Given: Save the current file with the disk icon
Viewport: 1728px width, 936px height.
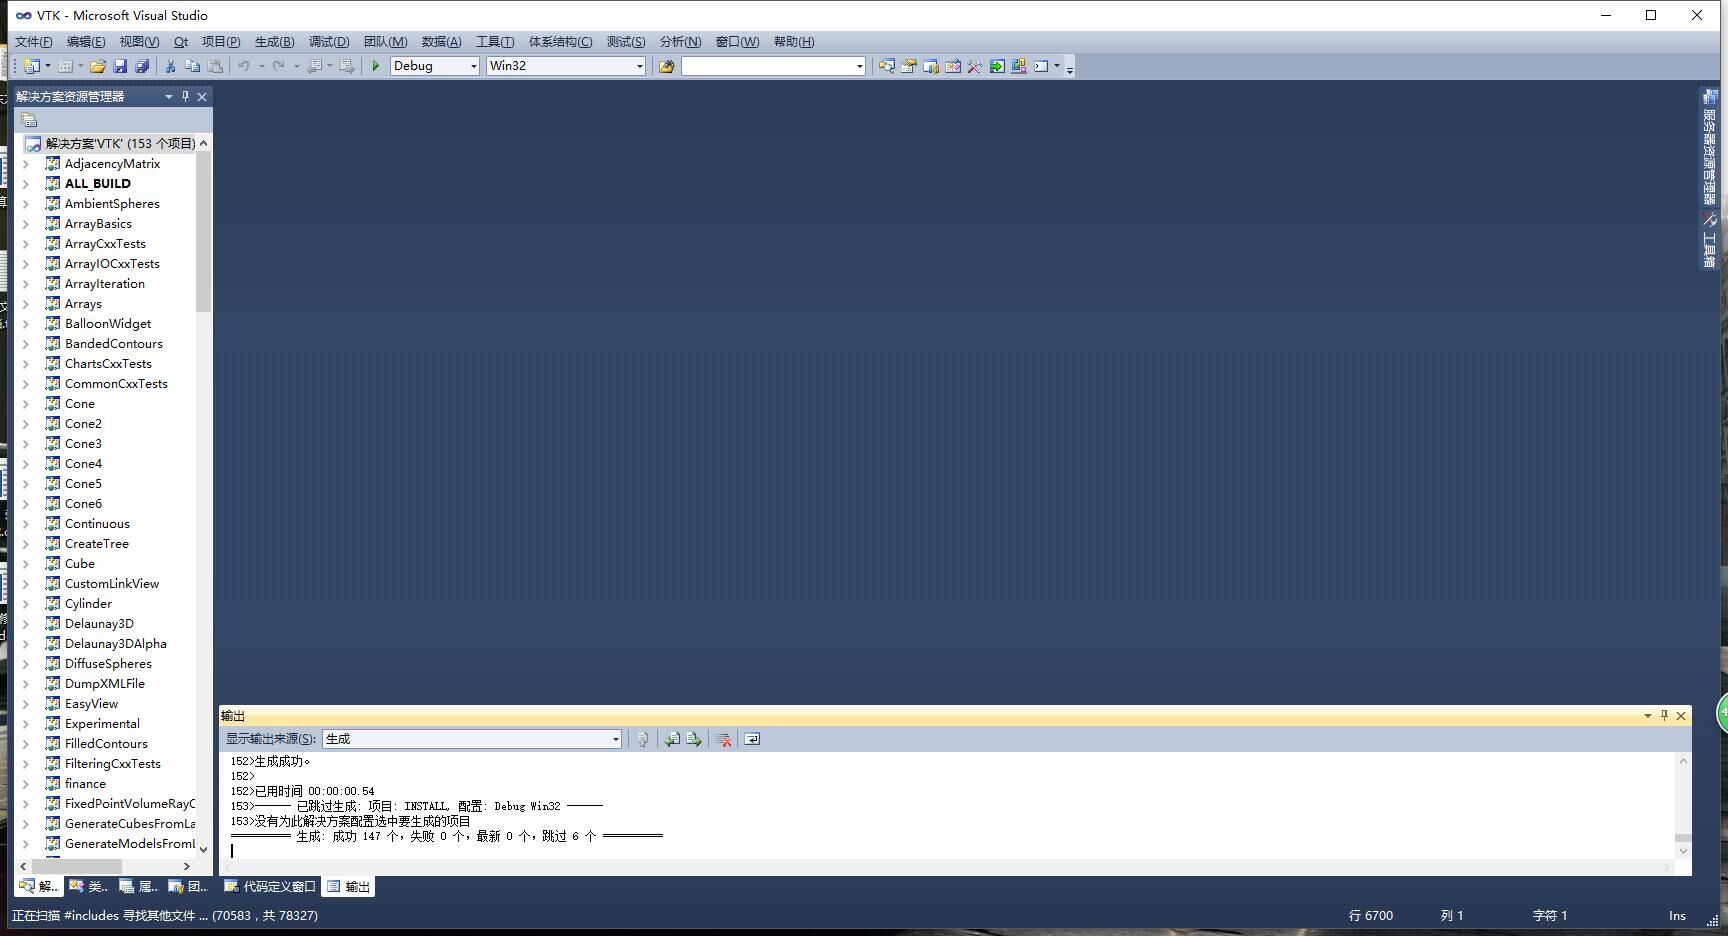Looking at the screenshot, I should pyautogui.click(x=120, y=66).
